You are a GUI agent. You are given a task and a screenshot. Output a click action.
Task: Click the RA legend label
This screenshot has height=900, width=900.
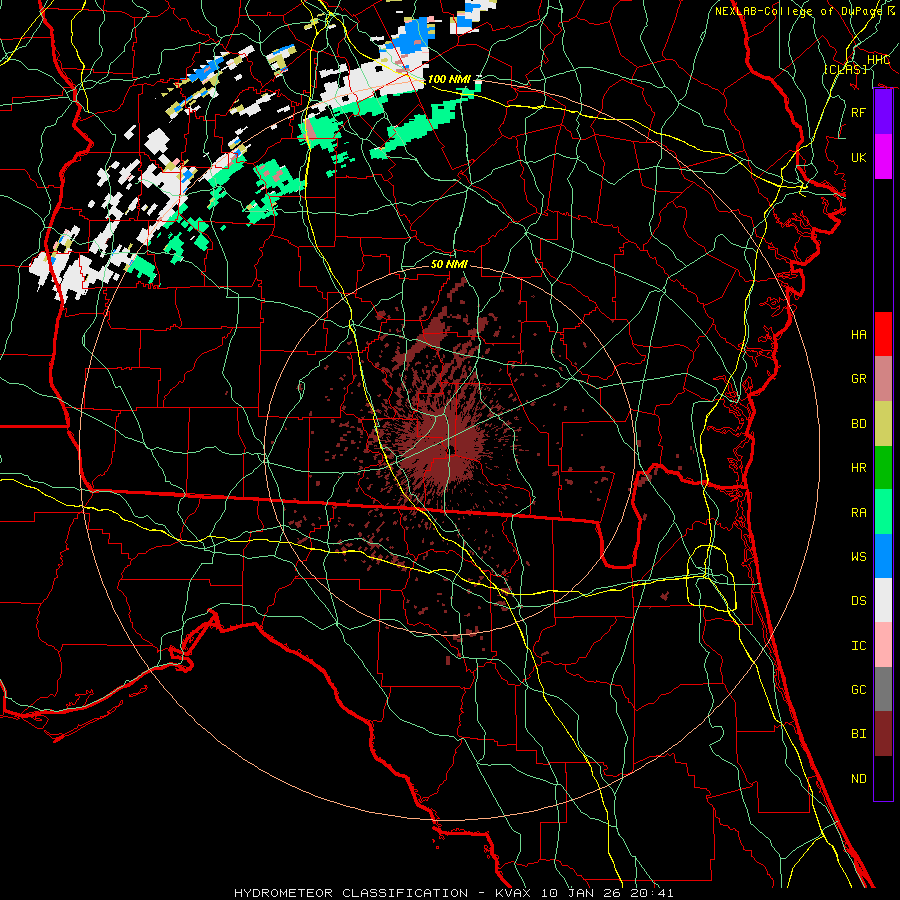858,513
